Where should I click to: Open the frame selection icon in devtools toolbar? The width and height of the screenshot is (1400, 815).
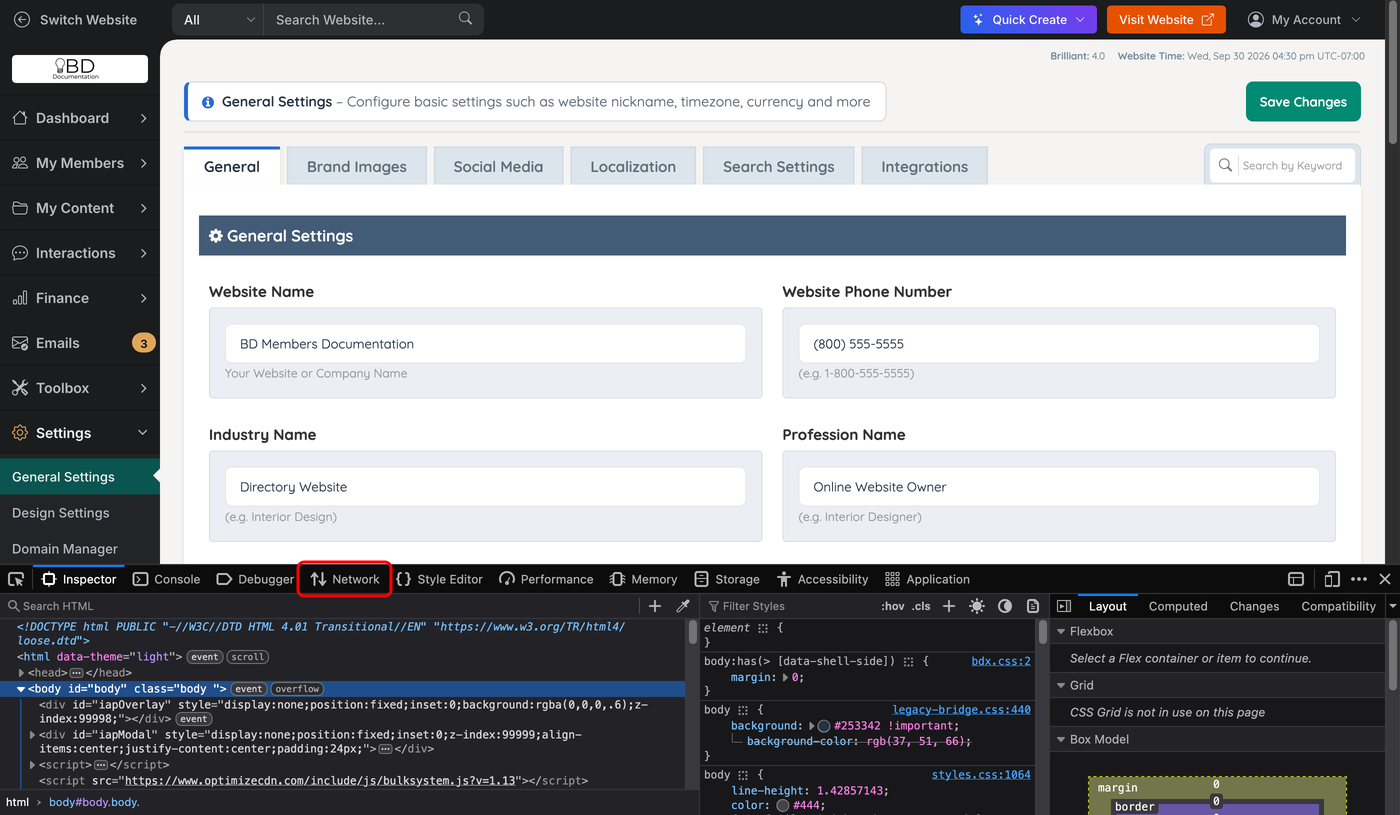[x=1296, y=579]
